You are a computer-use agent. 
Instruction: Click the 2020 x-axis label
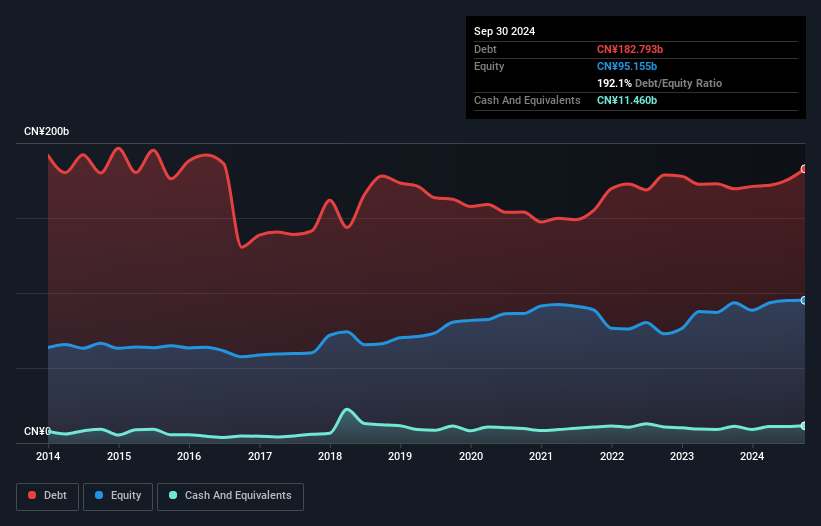pos(471,456)
